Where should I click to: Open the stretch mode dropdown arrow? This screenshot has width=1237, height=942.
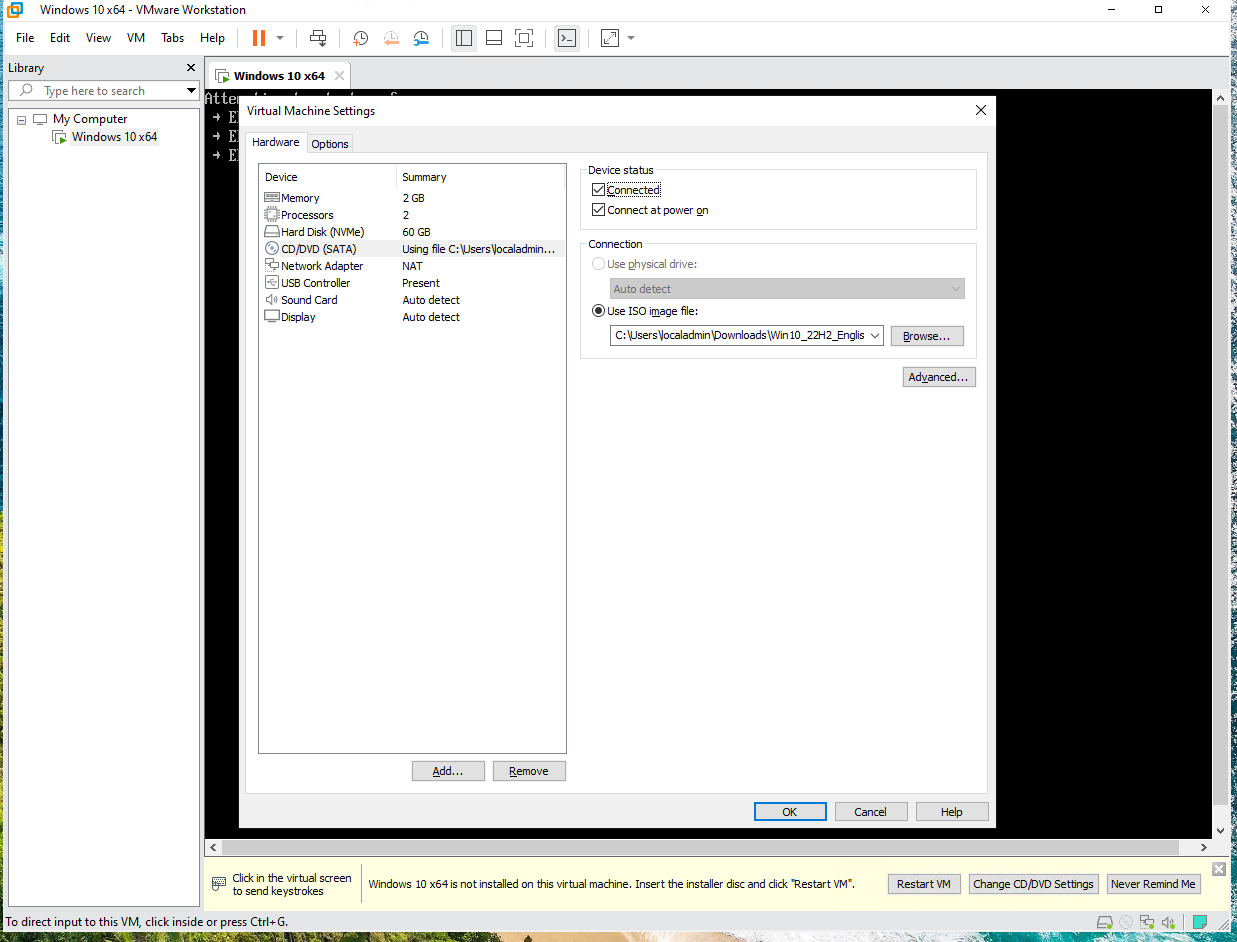631,38
